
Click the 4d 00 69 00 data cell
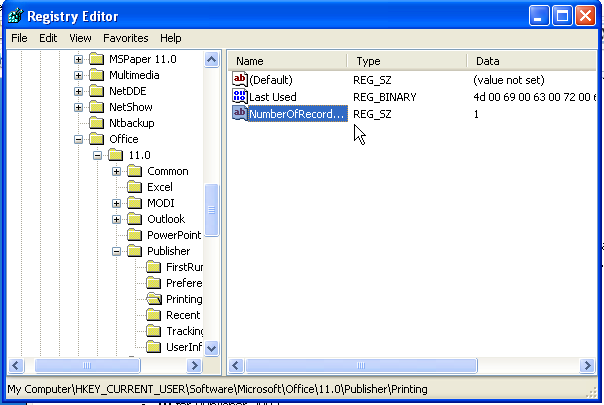[535, 97]
